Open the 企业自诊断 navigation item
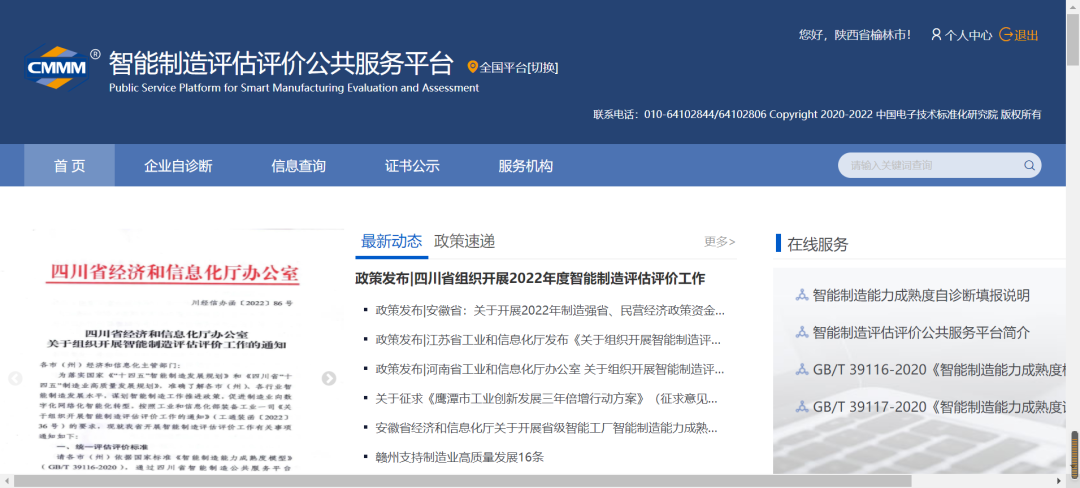 [178, 166]
